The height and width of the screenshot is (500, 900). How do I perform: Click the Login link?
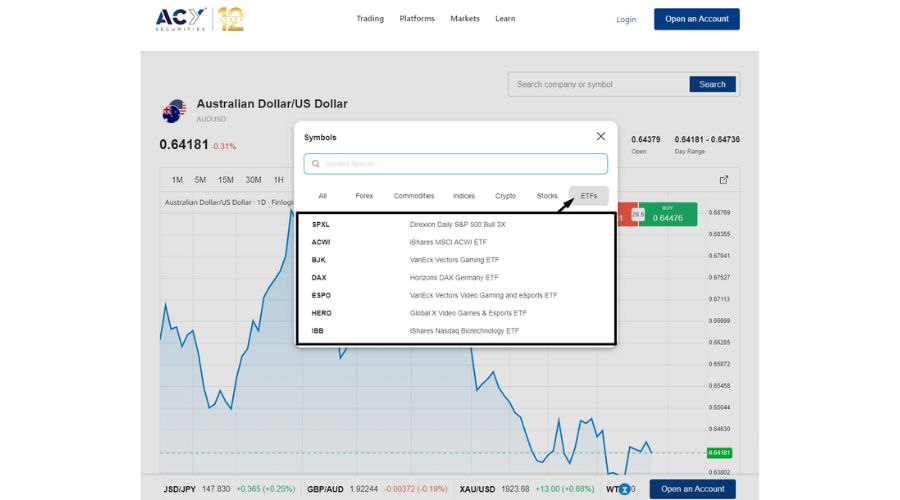(x=626, y=19)
